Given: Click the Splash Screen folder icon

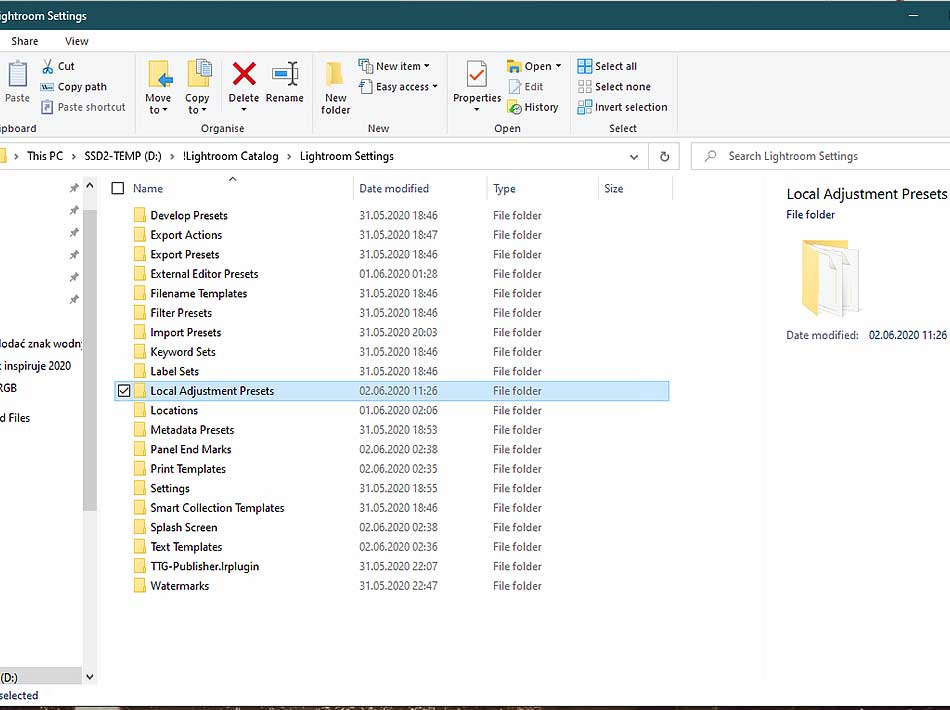Looking at the screenshot, I should (139, 527).
